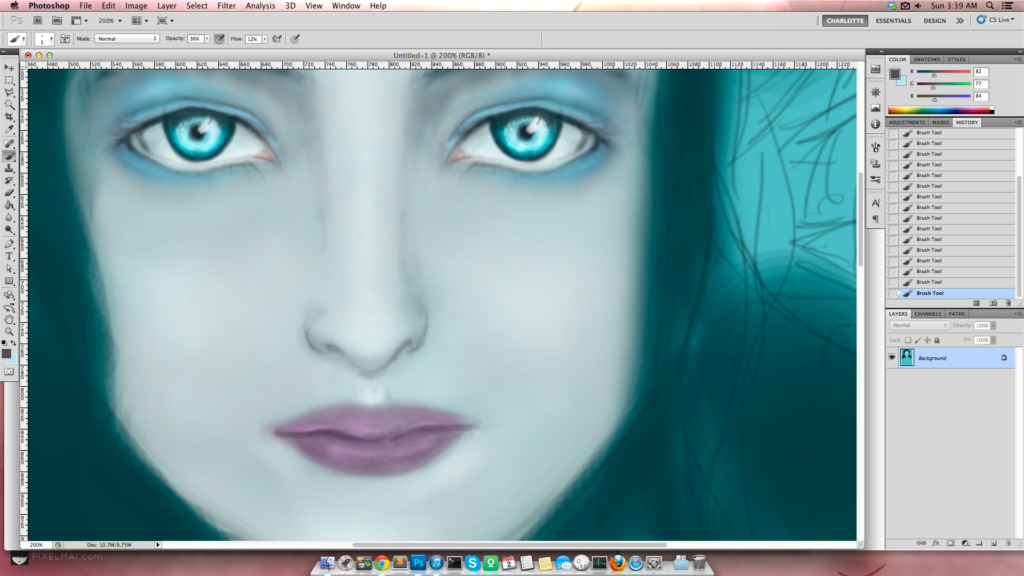This screenshot has width=1024, height=576.
Task: Open the Layer menu
Action: [167, 6]
